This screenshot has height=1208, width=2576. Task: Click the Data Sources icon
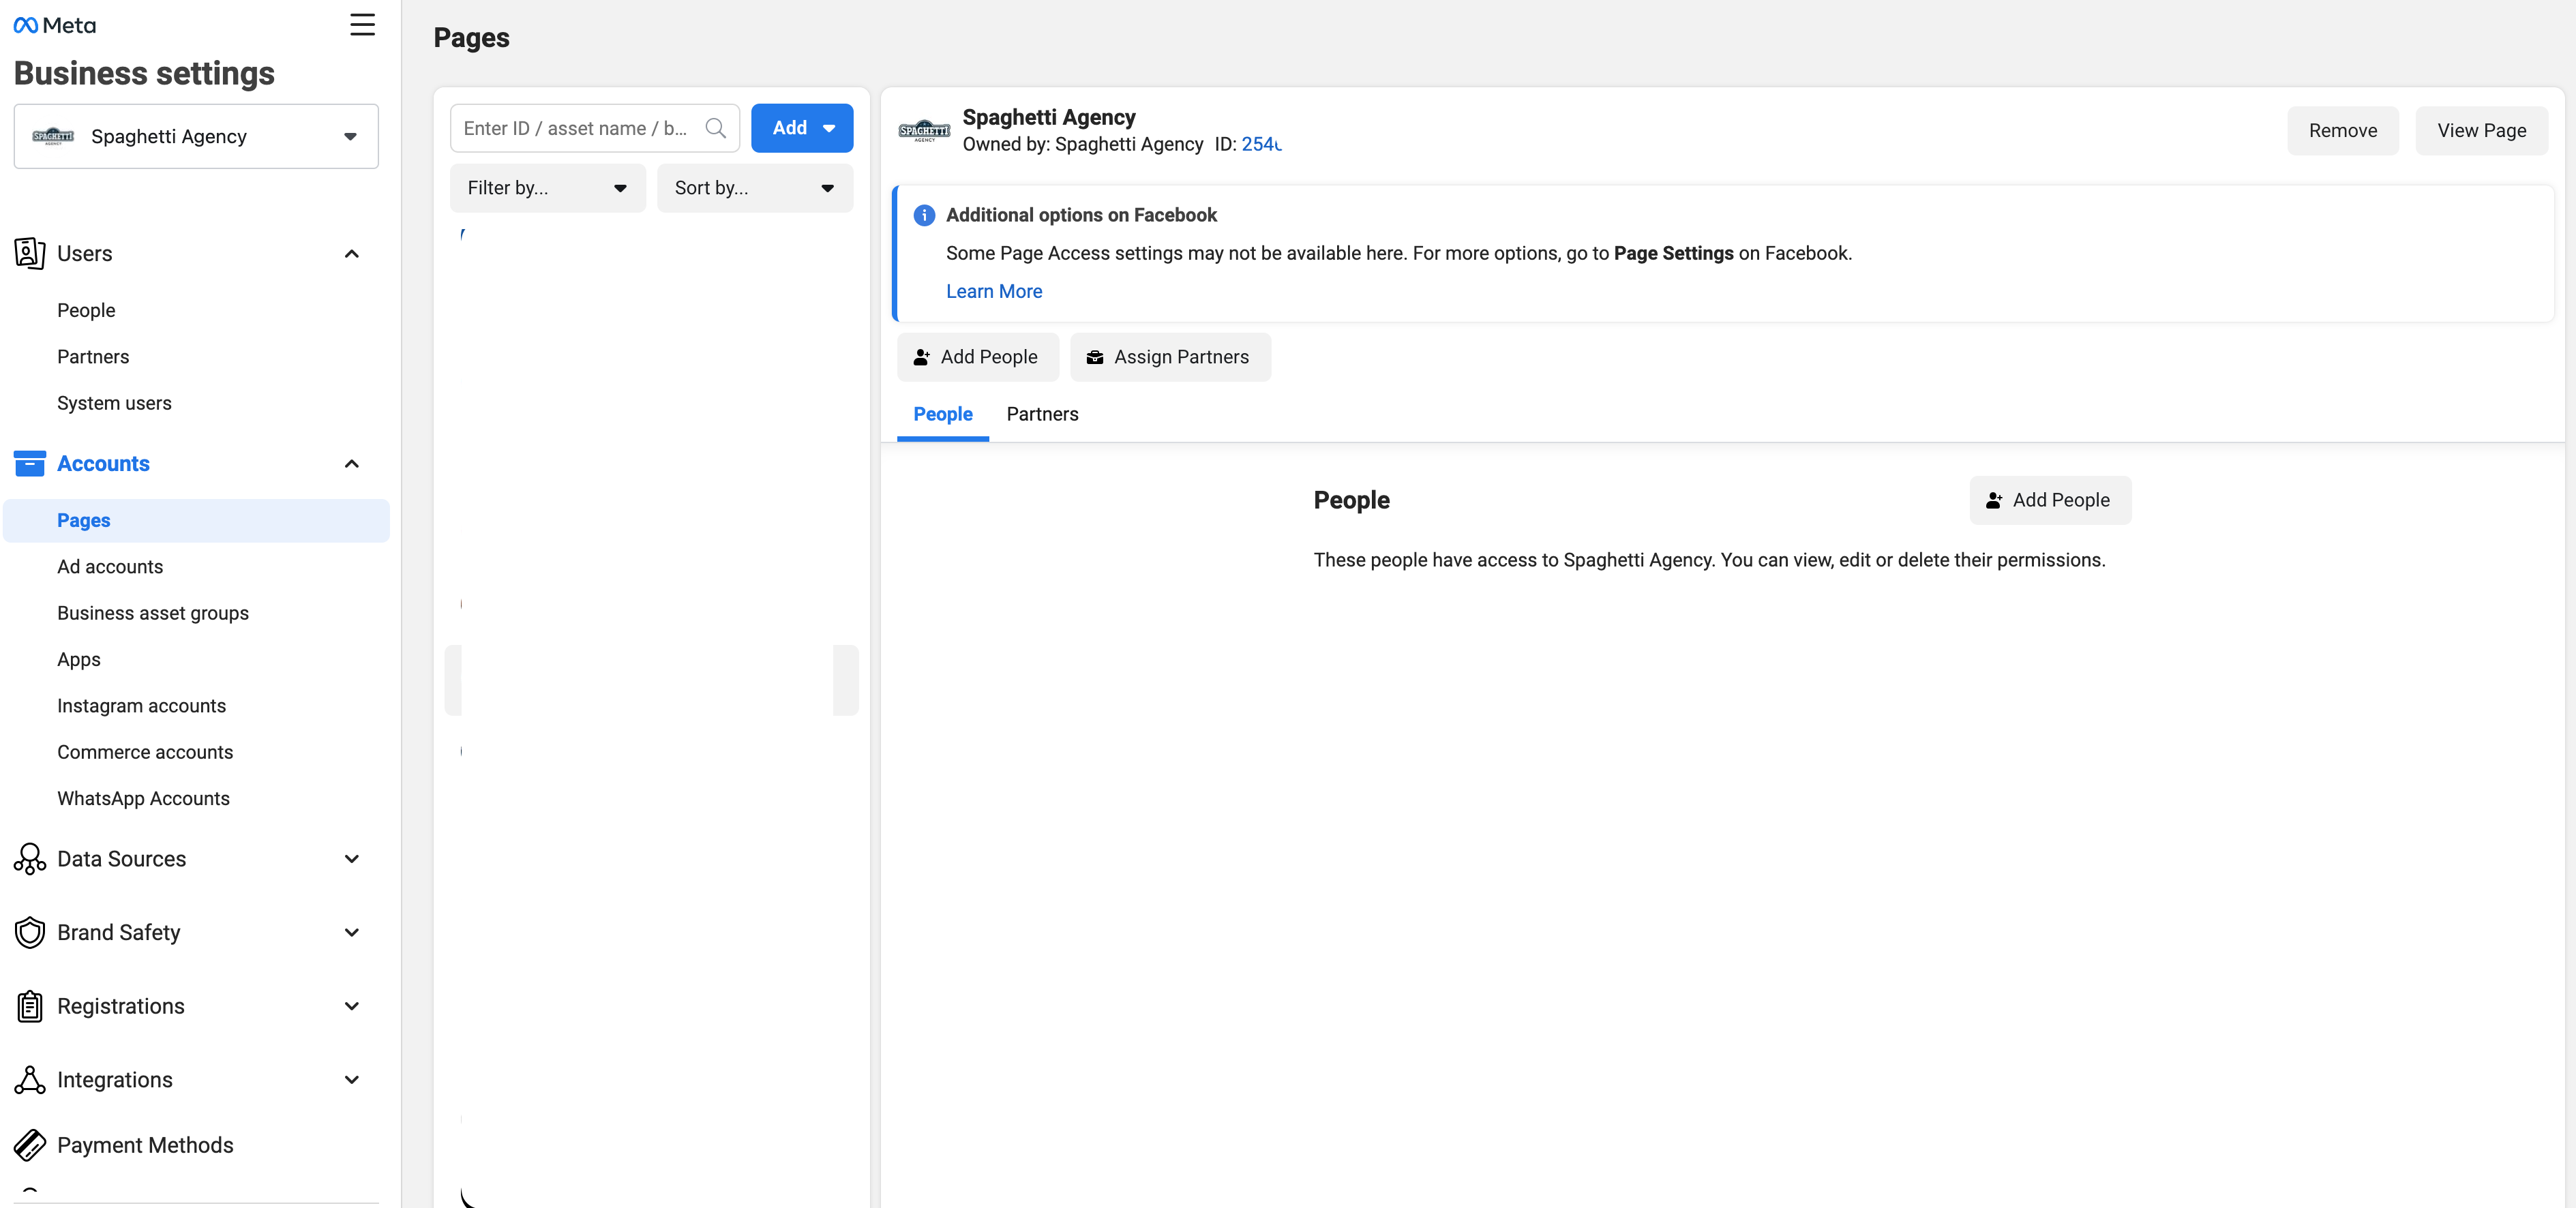pyautogui.click(x=29, y=859)
